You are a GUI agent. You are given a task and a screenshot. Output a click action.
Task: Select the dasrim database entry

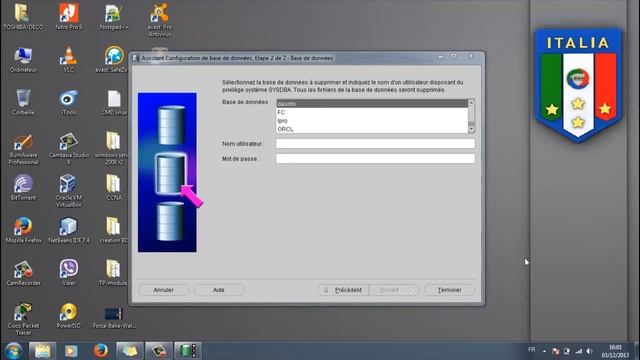[x=372, y=104]
